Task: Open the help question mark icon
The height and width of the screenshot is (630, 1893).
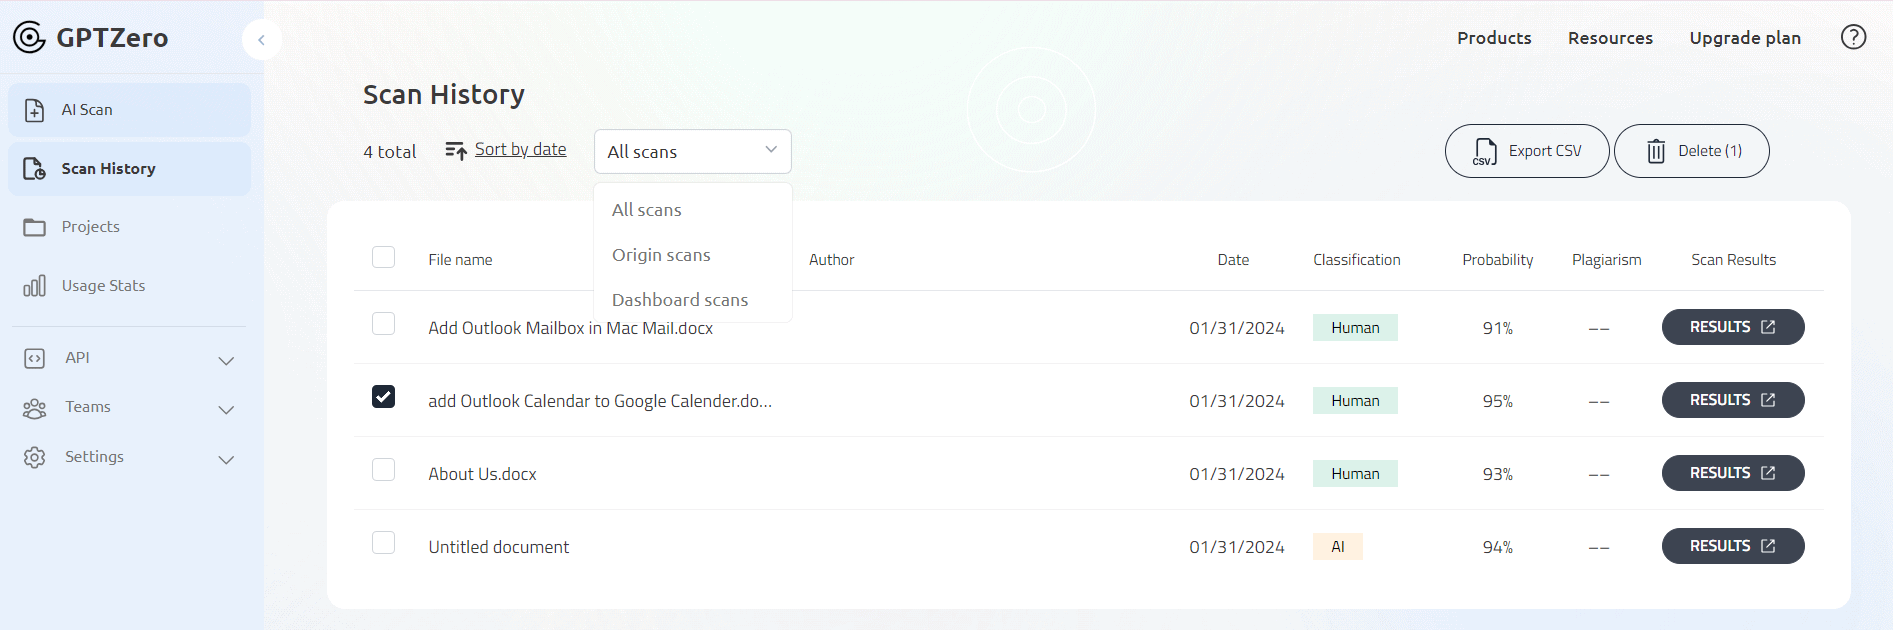Action: pos(1853,37)
